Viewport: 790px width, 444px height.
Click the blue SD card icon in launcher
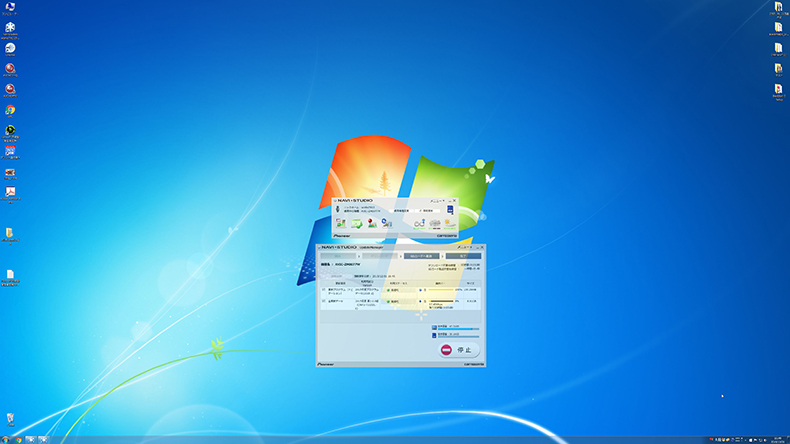coord(450,211)
